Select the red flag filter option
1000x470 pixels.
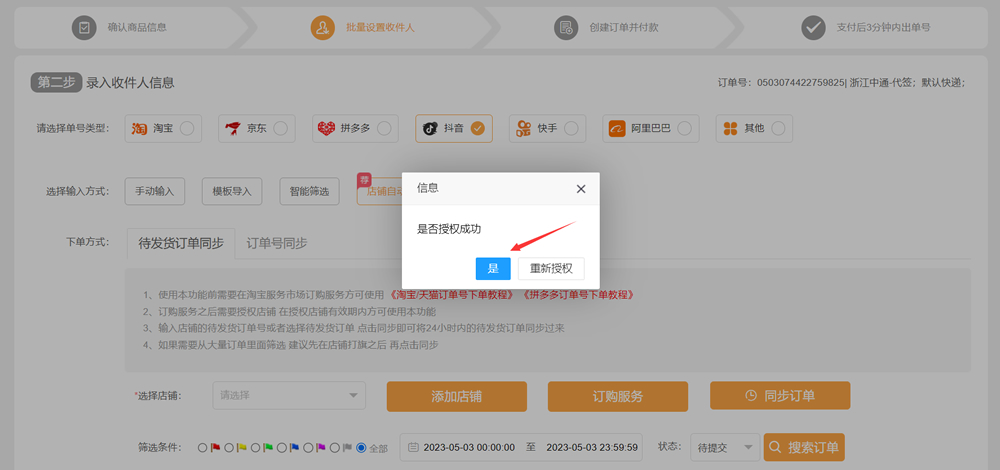[204, 447]
